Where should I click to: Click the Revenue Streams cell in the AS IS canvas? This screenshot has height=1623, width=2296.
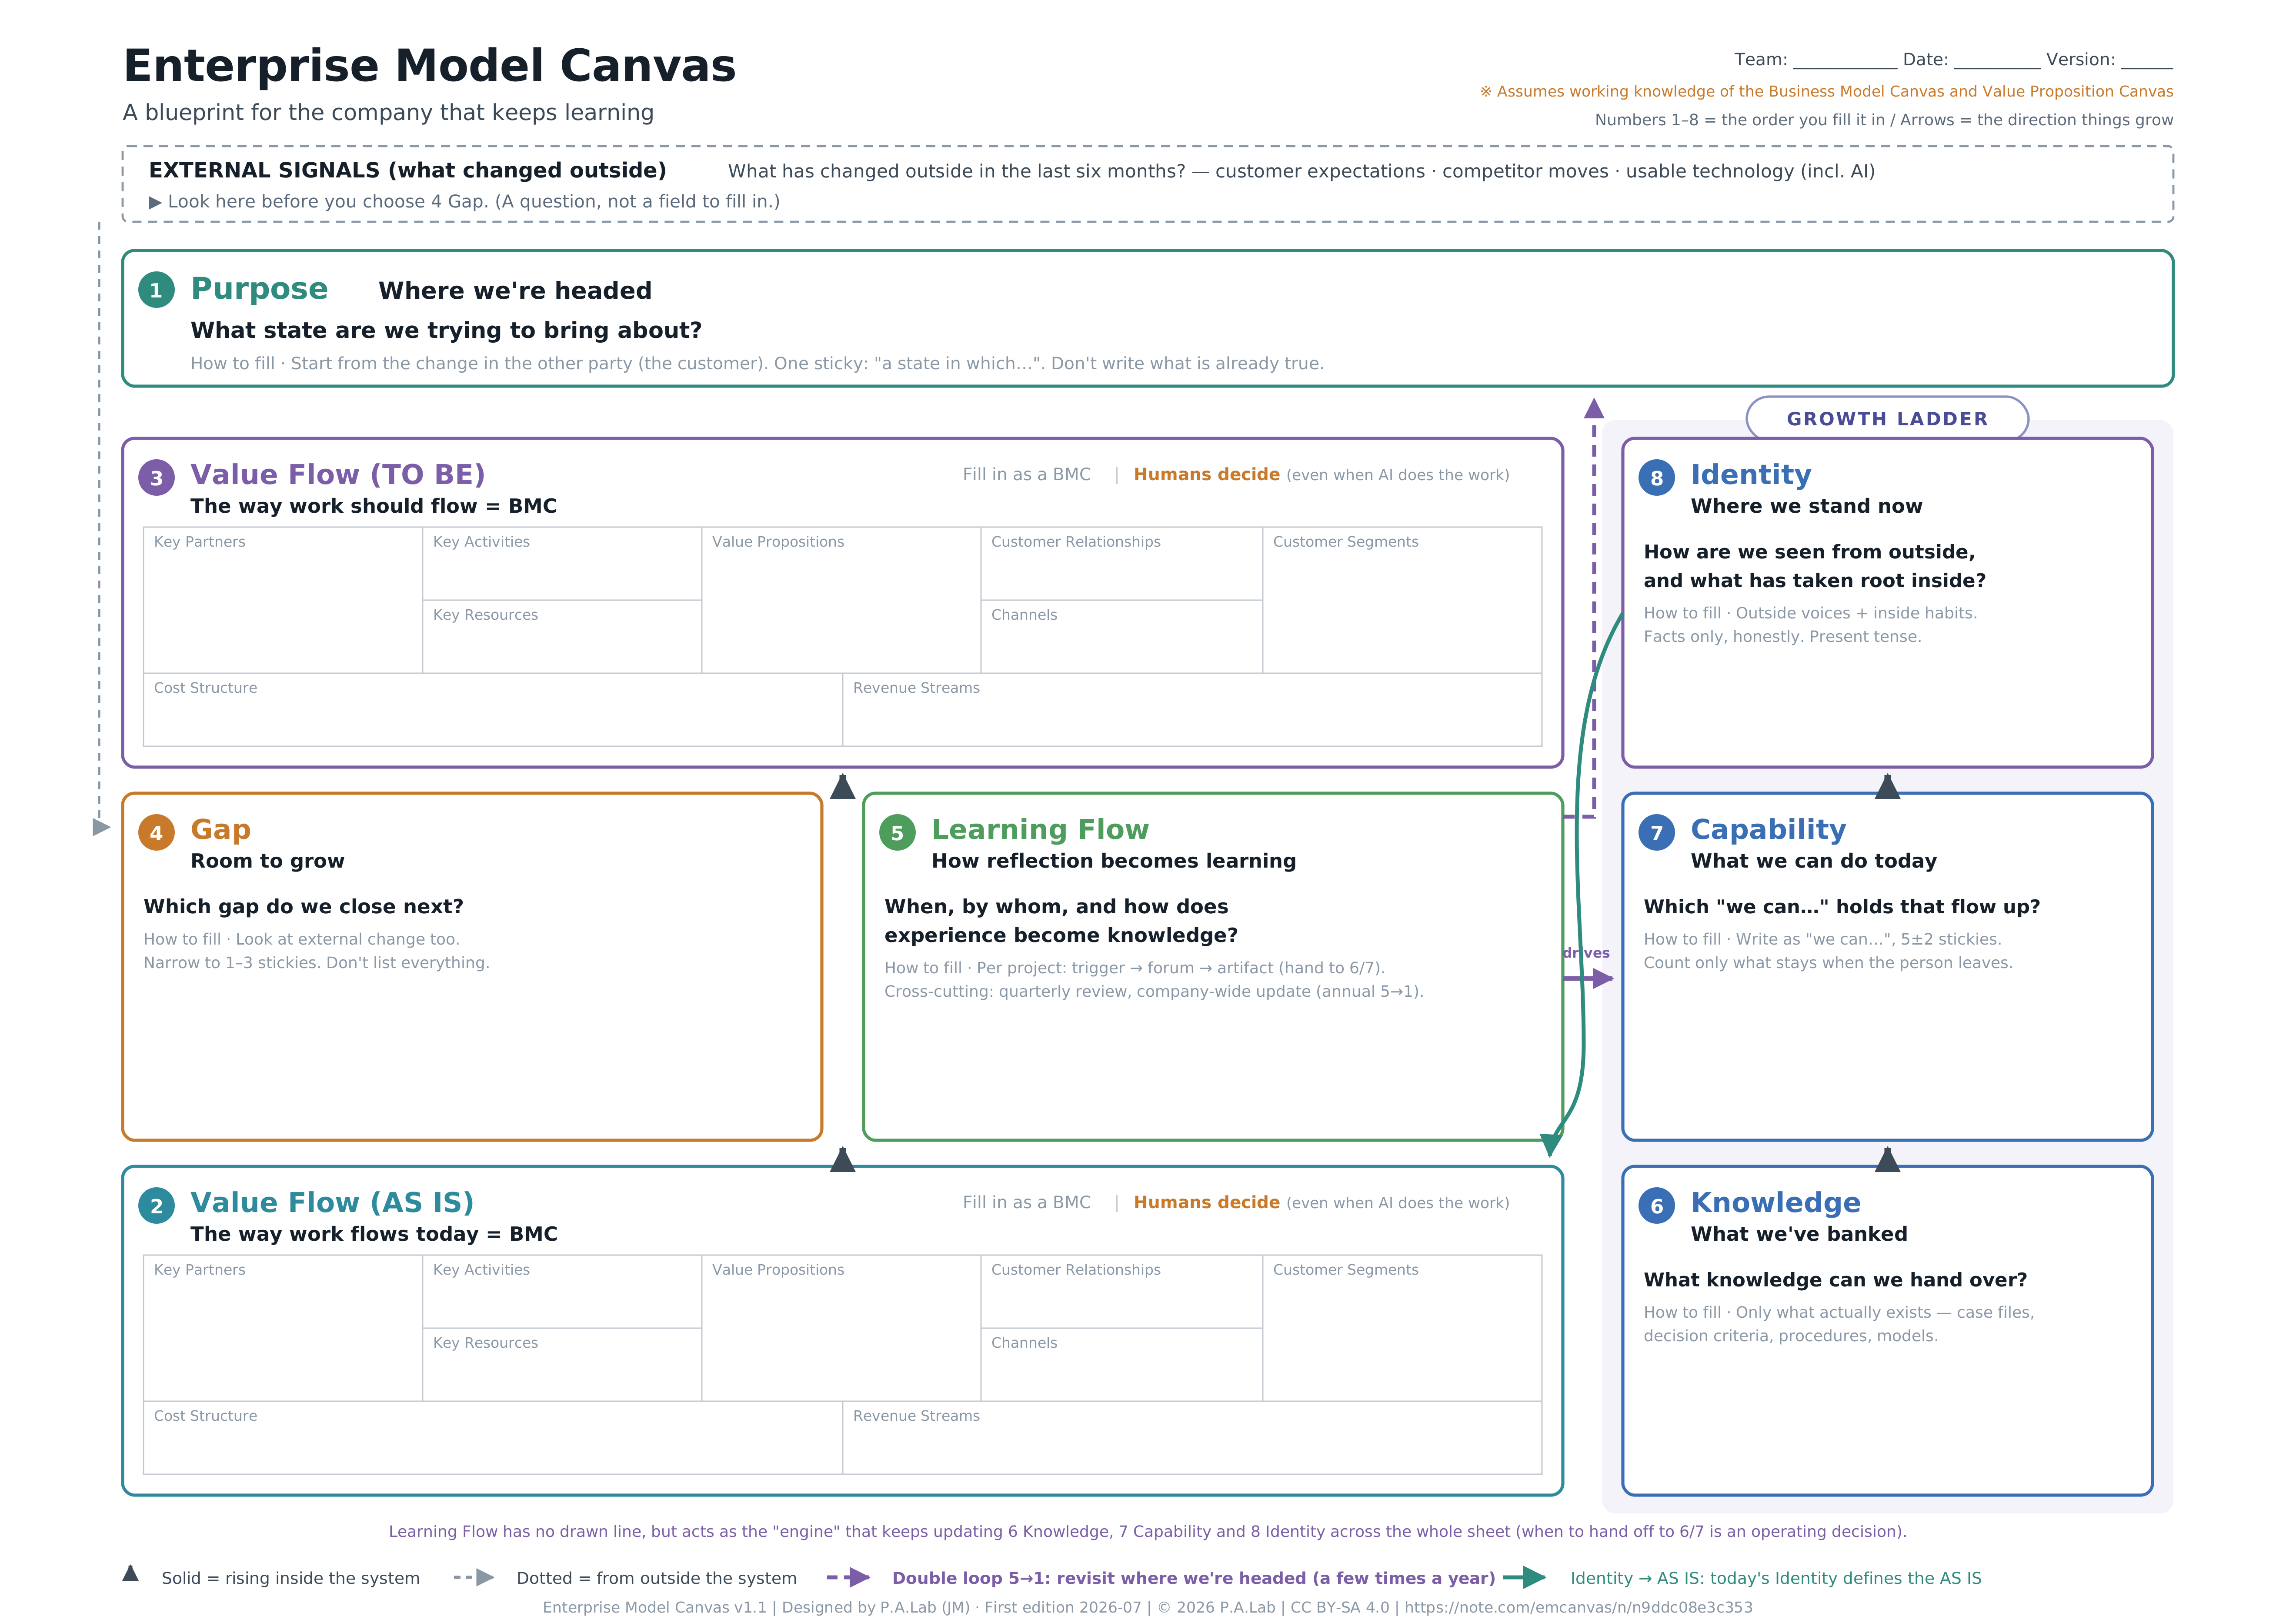pos(1192,1438)
